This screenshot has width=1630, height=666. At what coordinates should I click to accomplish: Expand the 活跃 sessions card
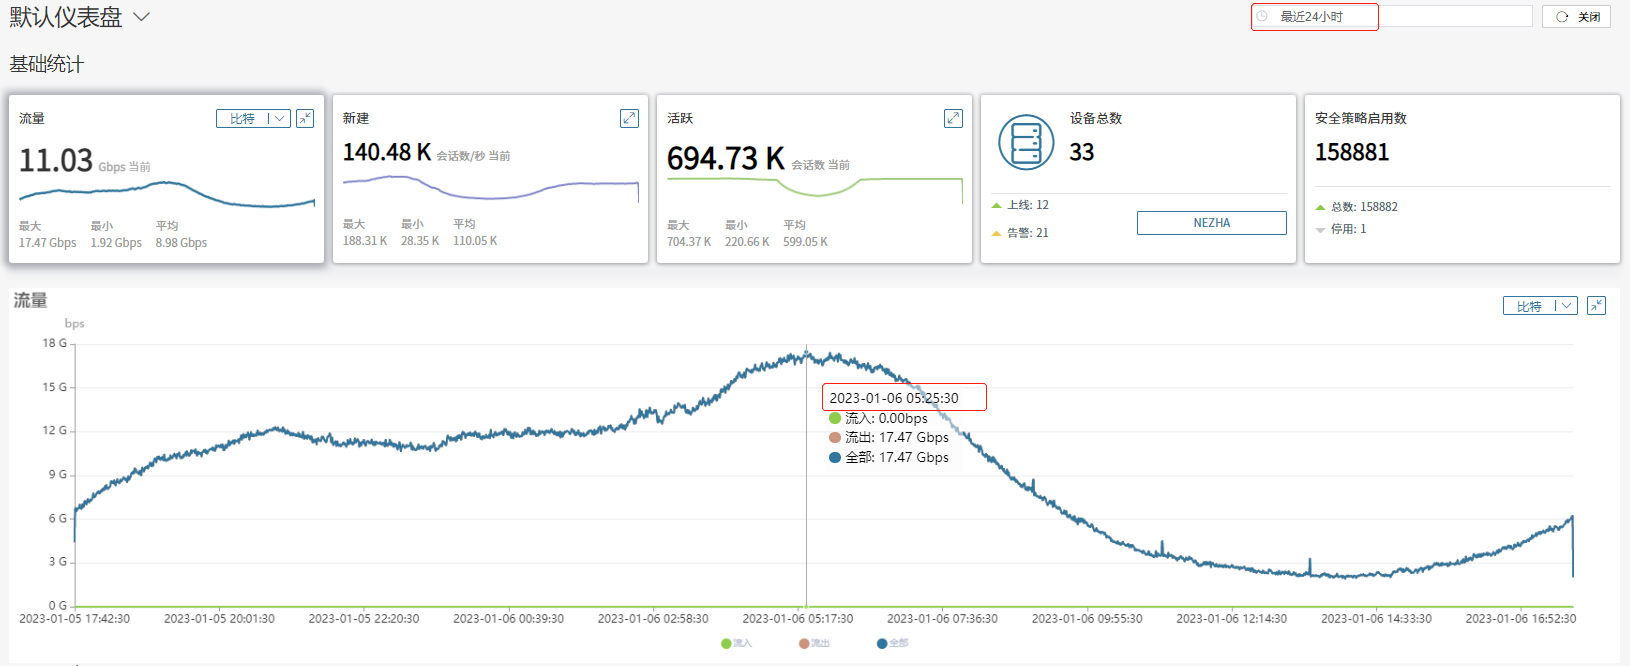[953, 118]
